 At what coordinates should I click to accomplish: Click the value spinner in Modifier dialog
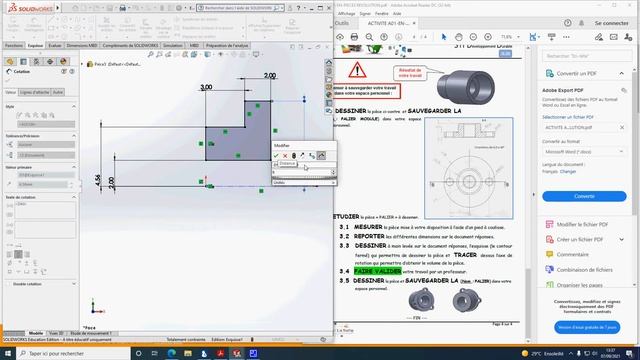(333, 172)
